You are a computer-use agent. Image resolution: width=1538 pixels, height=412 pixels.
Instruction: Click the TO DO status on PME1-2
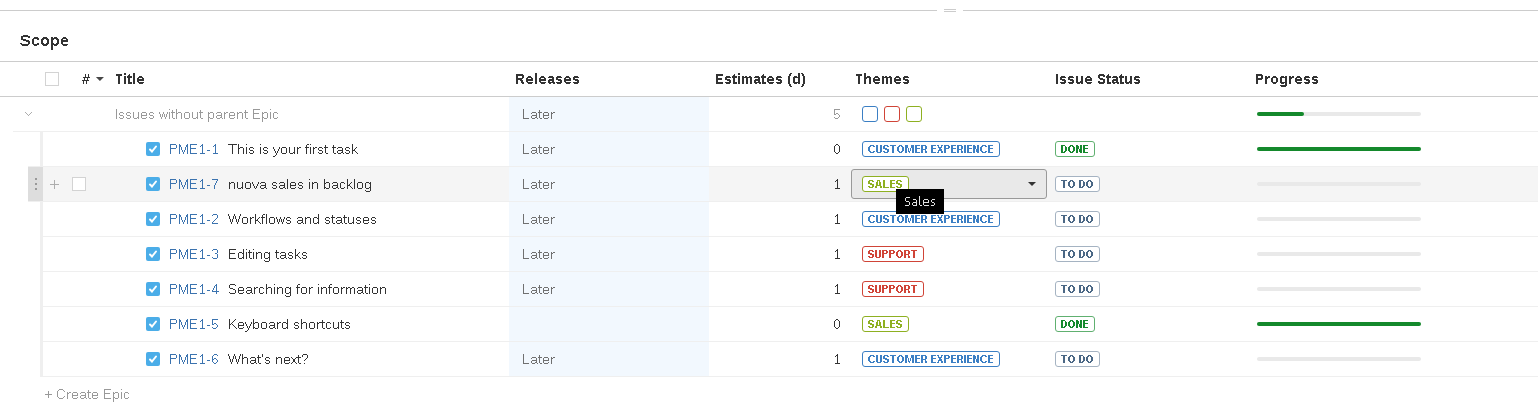[1077, 219]
